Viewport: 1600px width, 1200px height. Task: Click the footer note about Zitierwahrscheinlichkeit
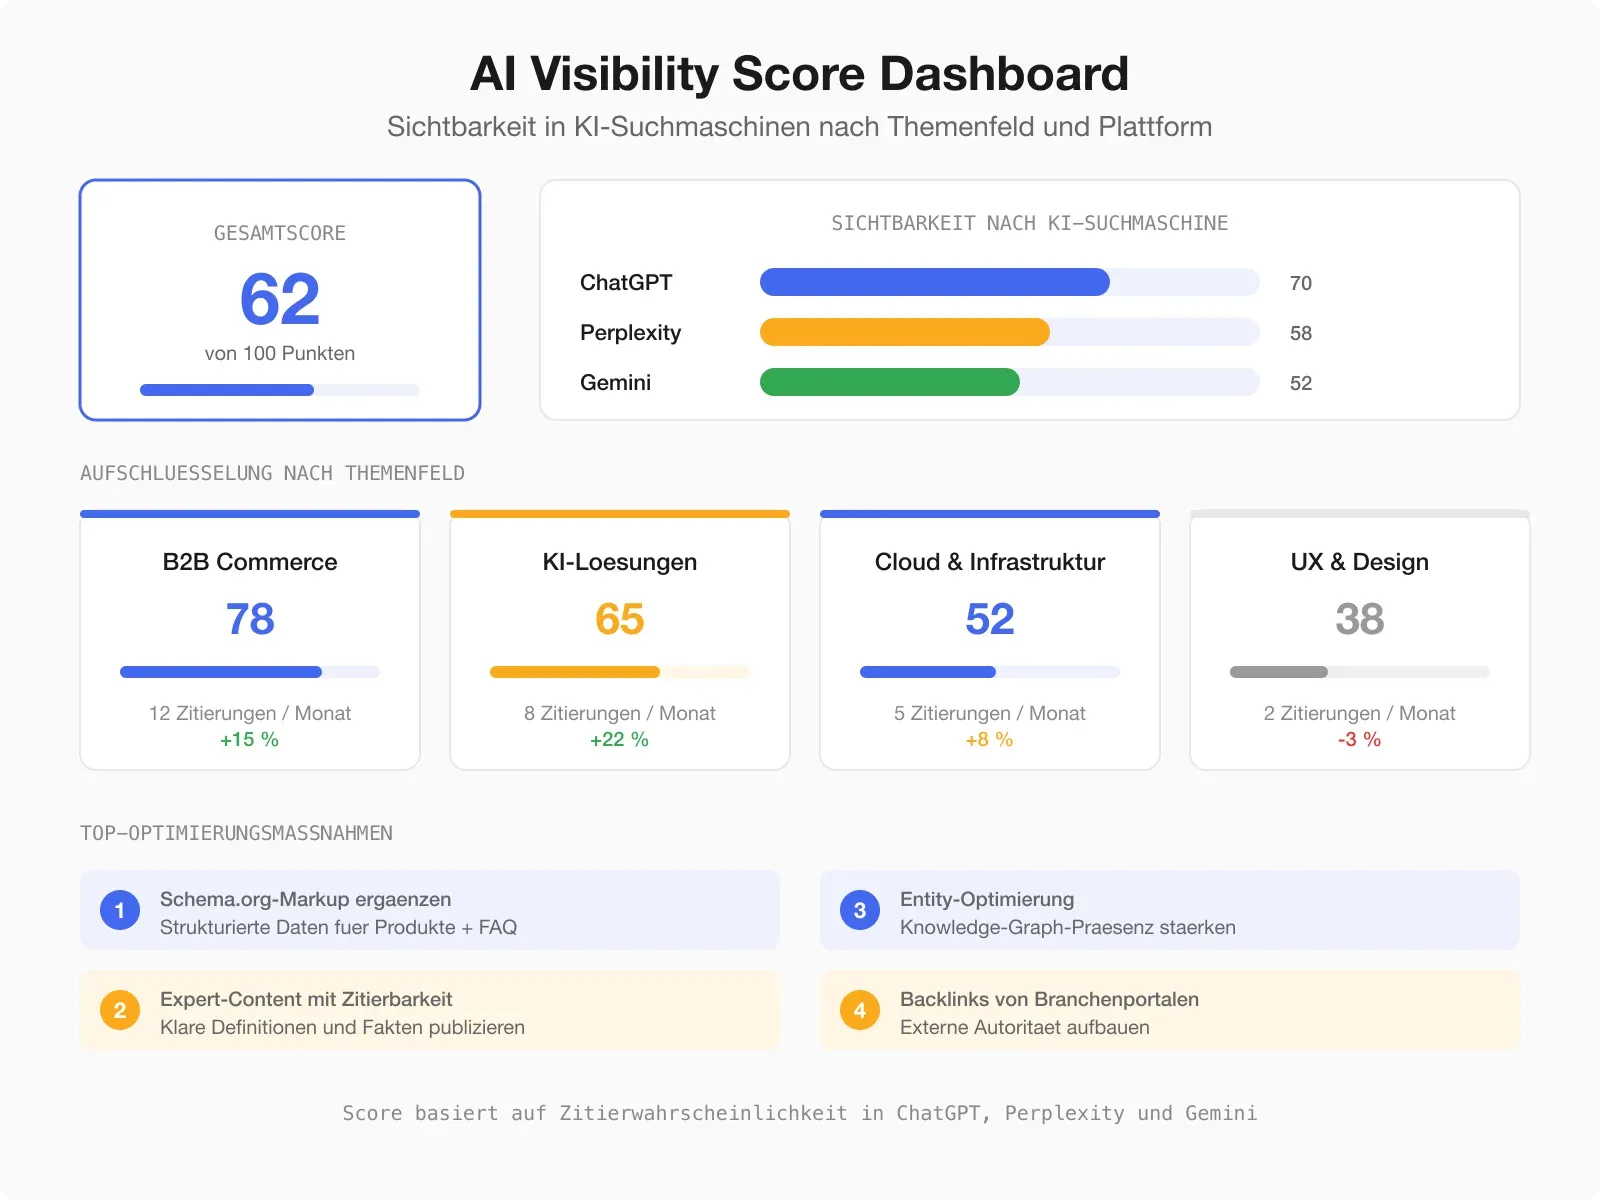[x=800, y=1113]
